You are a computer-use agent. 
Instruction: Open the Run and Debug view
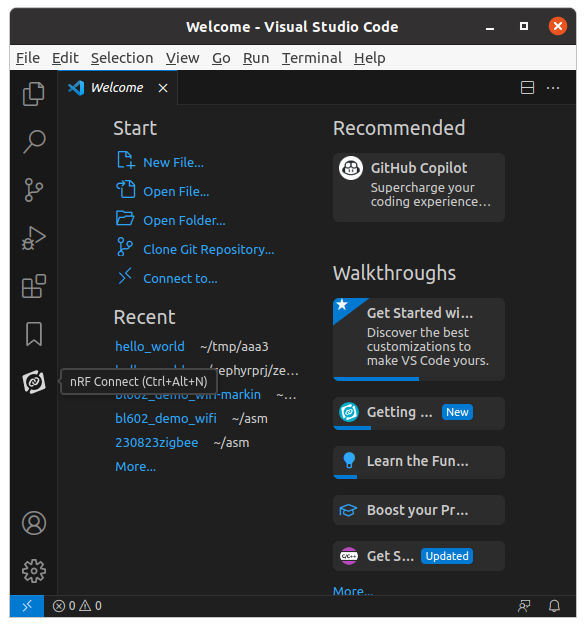[x=34, y=238]
